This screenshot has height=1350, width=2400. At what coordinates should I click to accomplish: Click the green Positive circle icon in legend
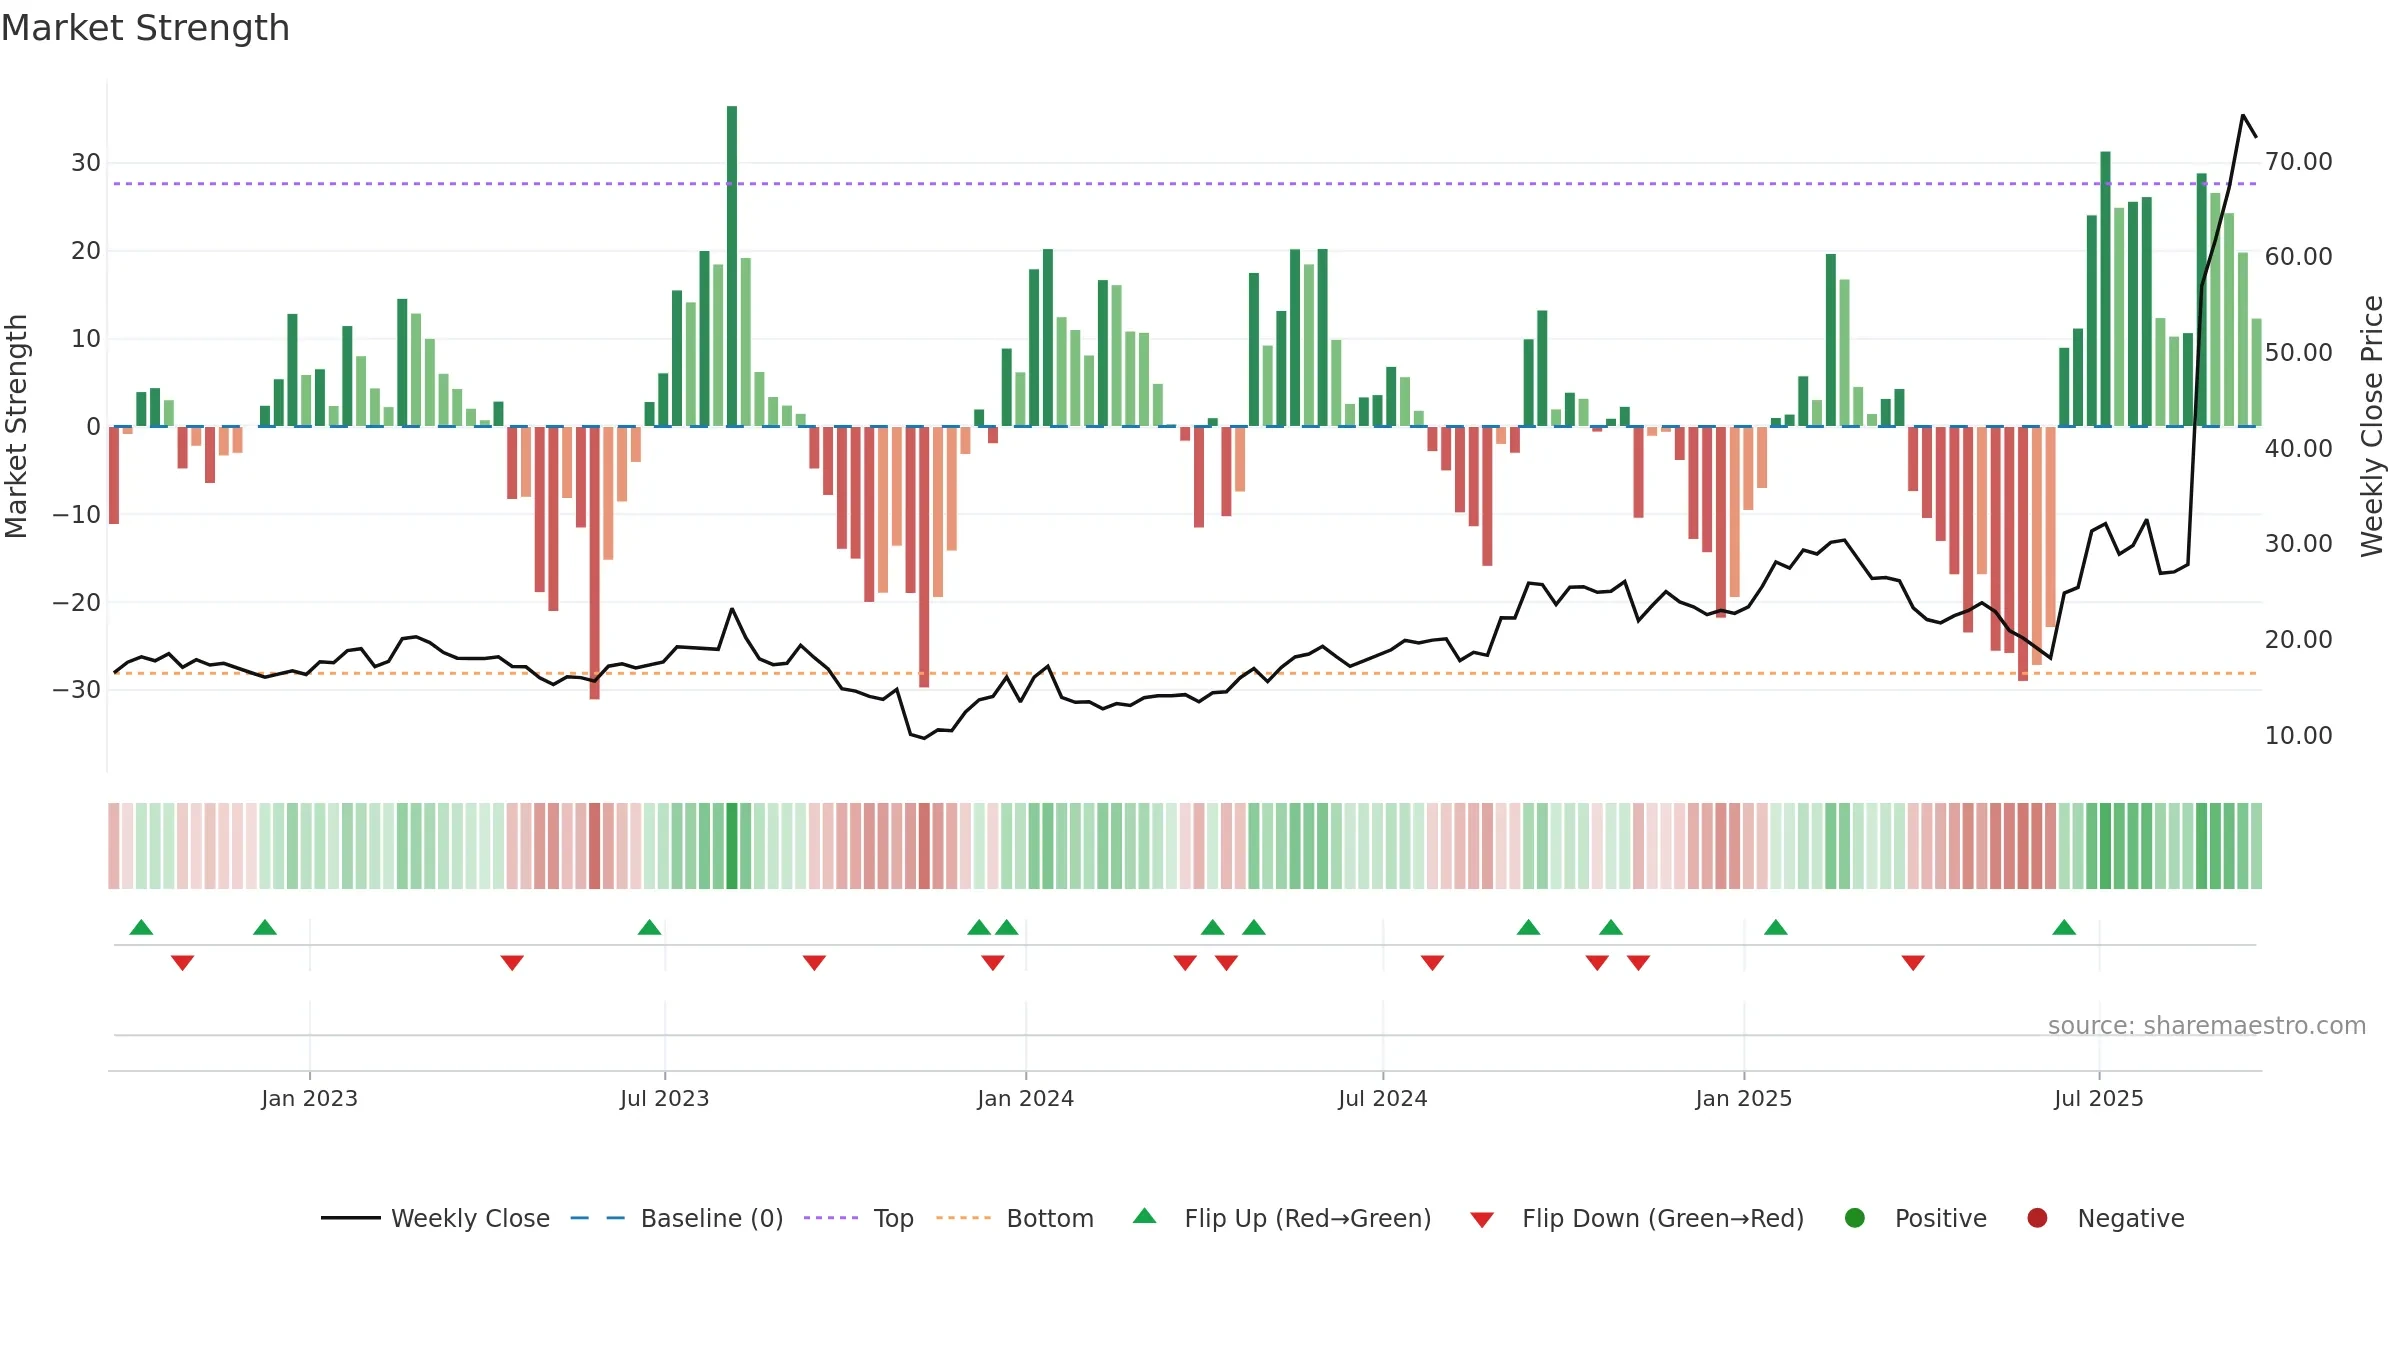pyautogui.click(x=1855, y=1218)
